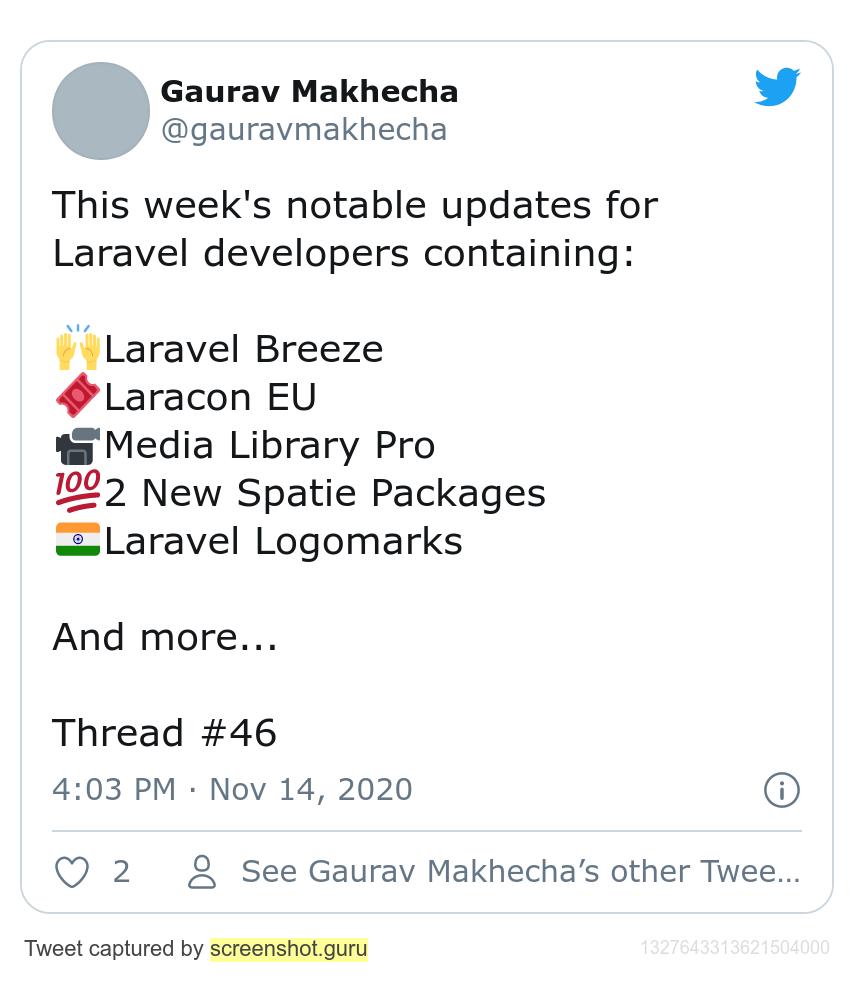Click the 100 points emoji

point(78,491)
